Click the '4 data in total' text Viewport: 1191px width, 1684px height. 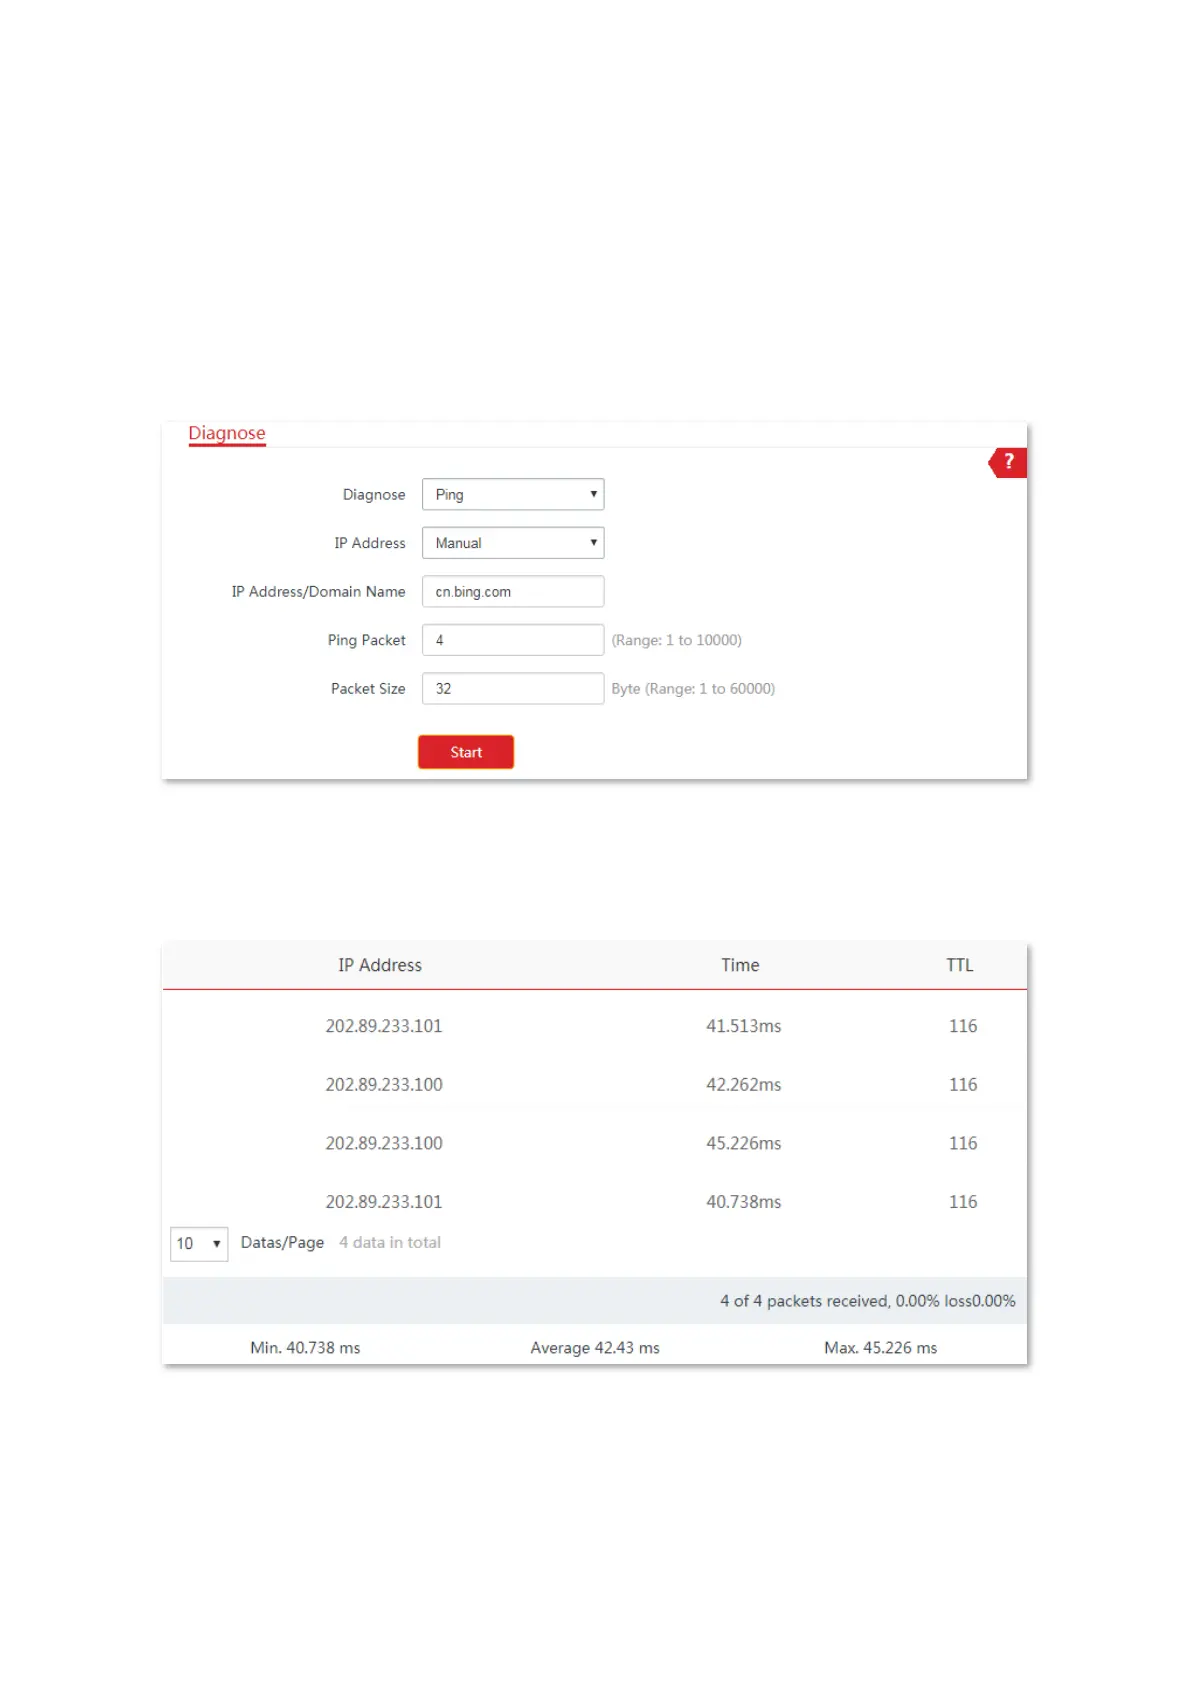tap(390, 1242)
